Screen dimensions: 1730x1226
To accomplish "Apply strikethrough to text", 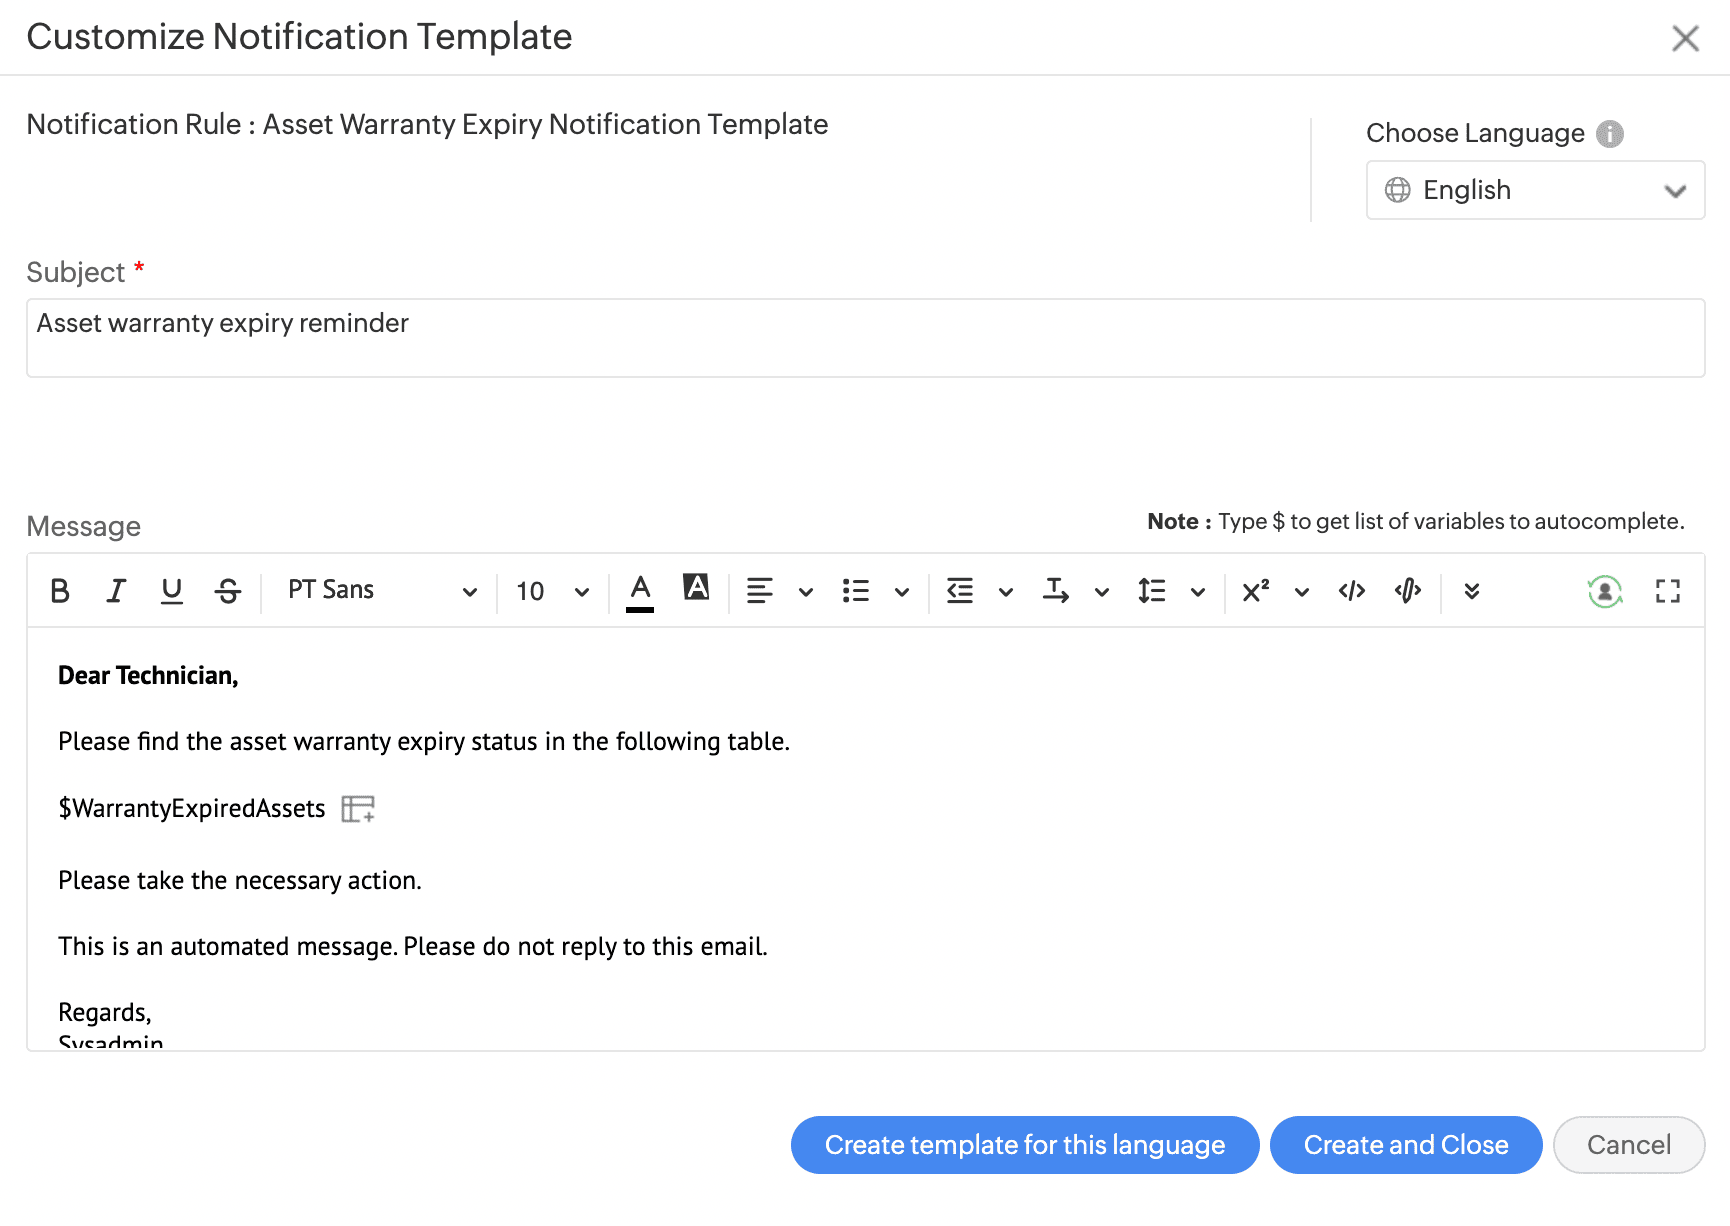I will 228,591.
